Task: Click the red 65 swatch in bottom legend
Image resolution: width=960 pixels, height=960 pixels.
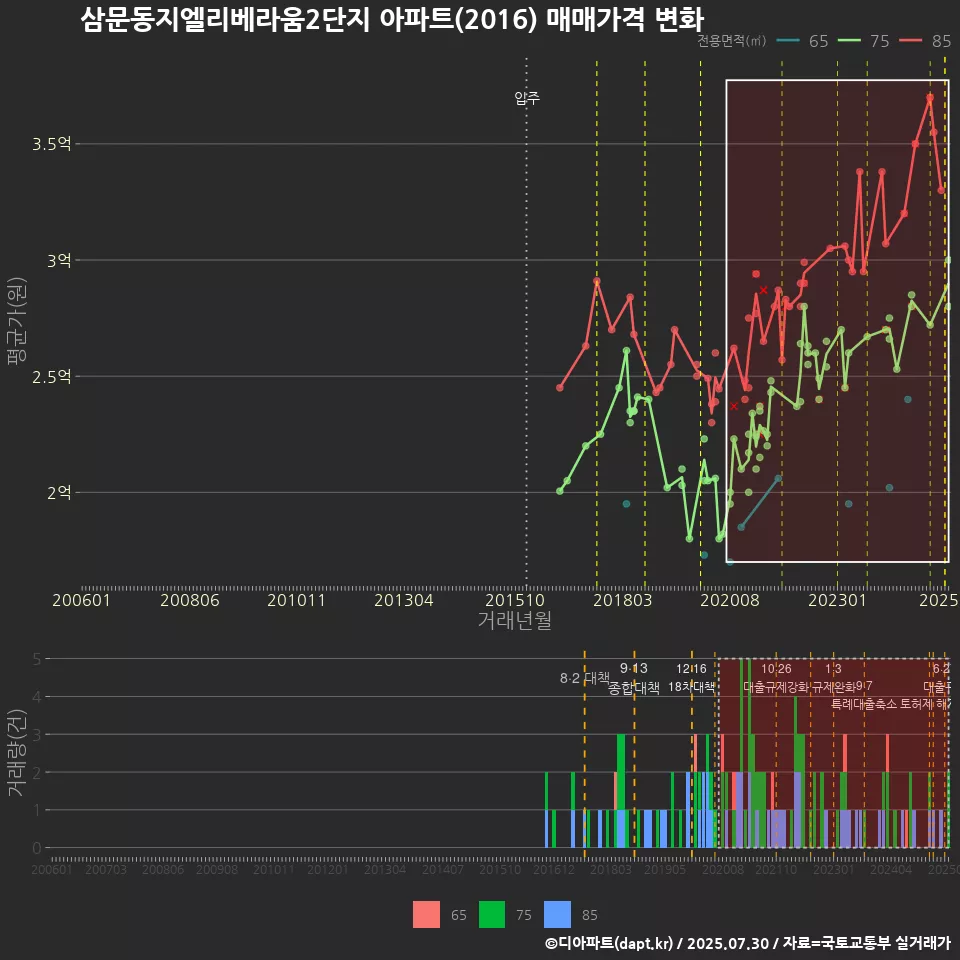Action: 426,915
